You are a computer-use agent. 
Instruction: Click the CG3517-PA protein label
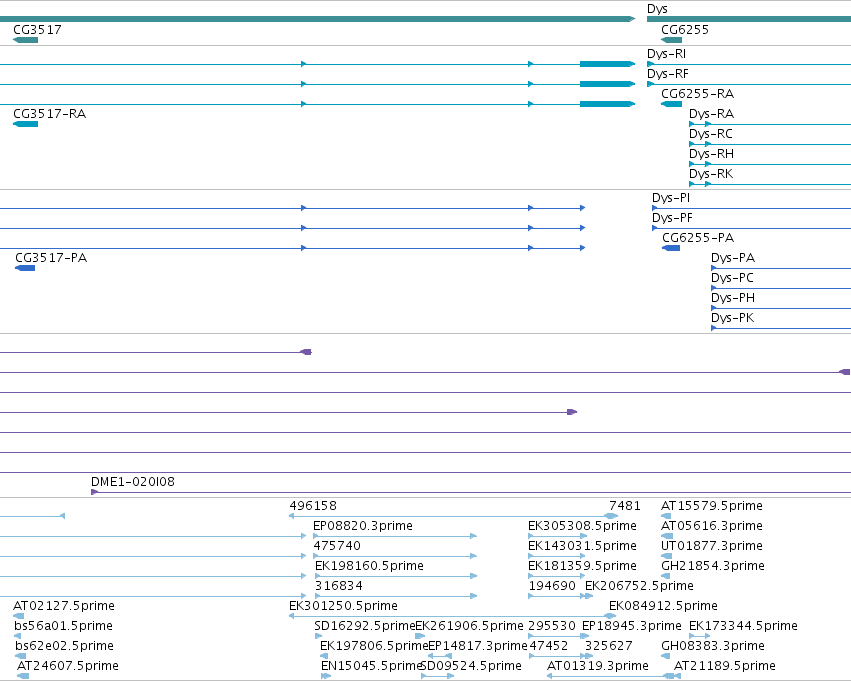click(51, 258)
